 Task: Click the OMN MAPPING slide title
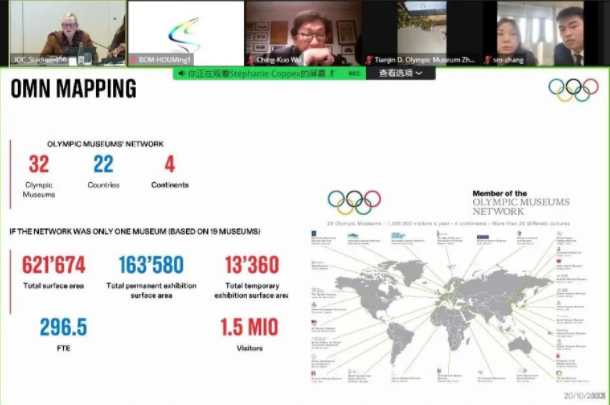pos(74,88)
